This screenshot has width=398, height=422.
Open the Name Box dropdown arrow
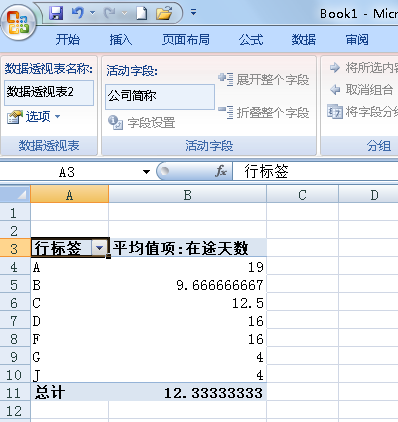click(x=146, y=172)
